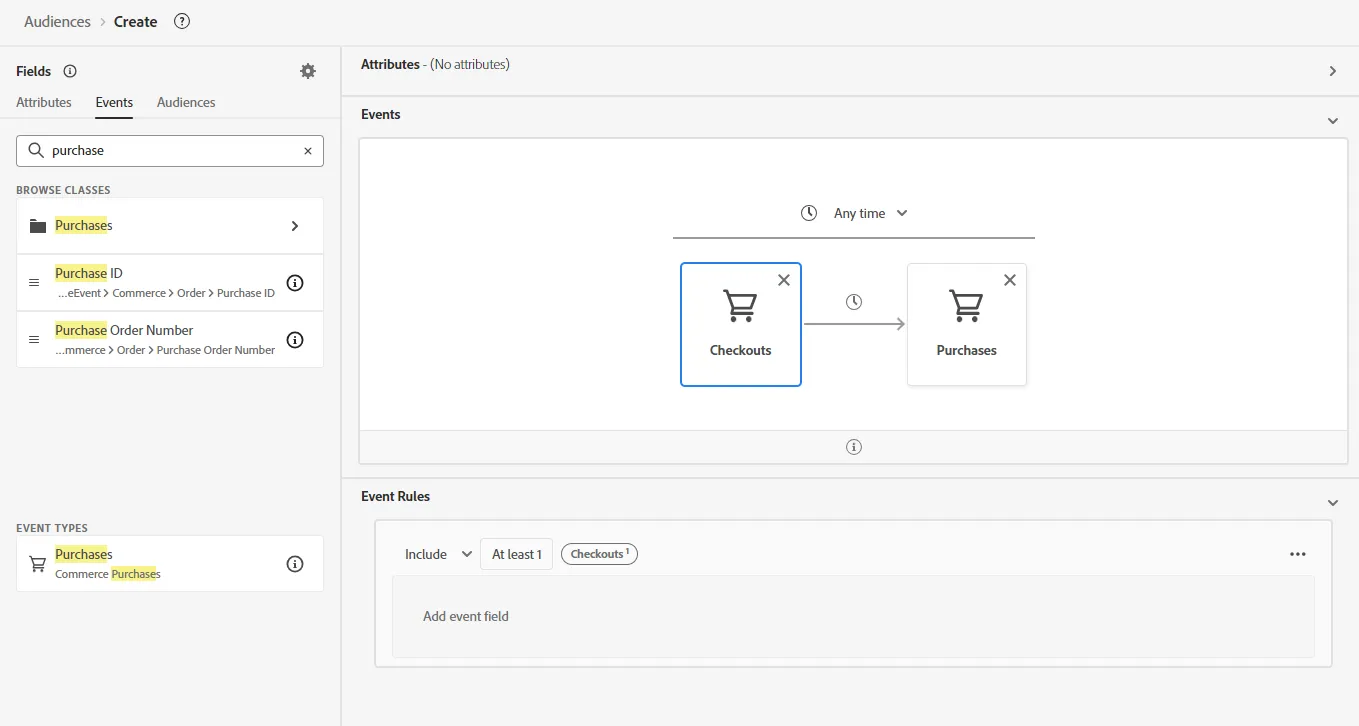Image resolution: width=1359 pixels, height=726 pixels.
Task: Go to Audiences breadcrumb link
Action: pyautogui.click(x=57, y=21)
